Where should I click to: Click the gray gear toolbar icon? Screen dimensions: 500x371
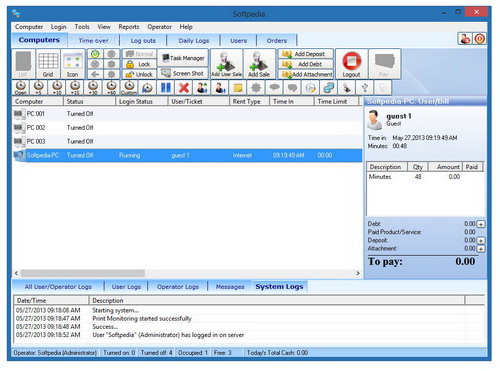coord(256,88)
